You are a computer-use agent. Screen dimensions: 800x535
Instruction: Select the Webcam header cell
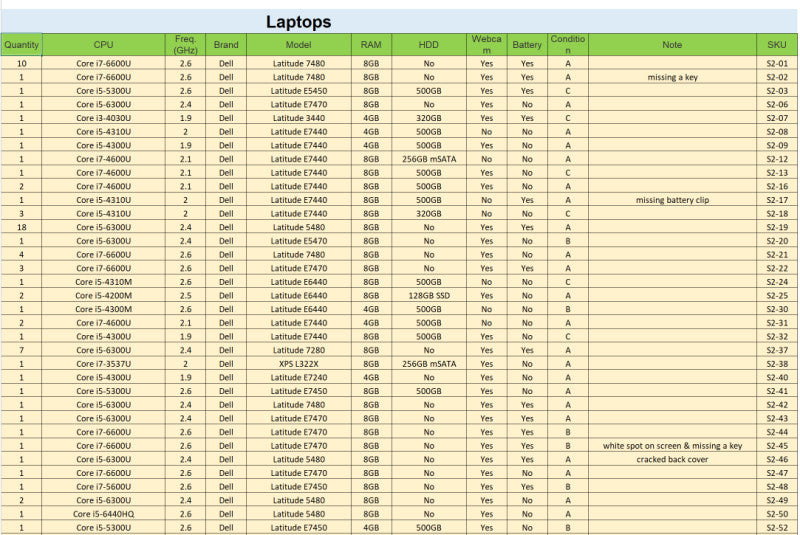(487, 45)
